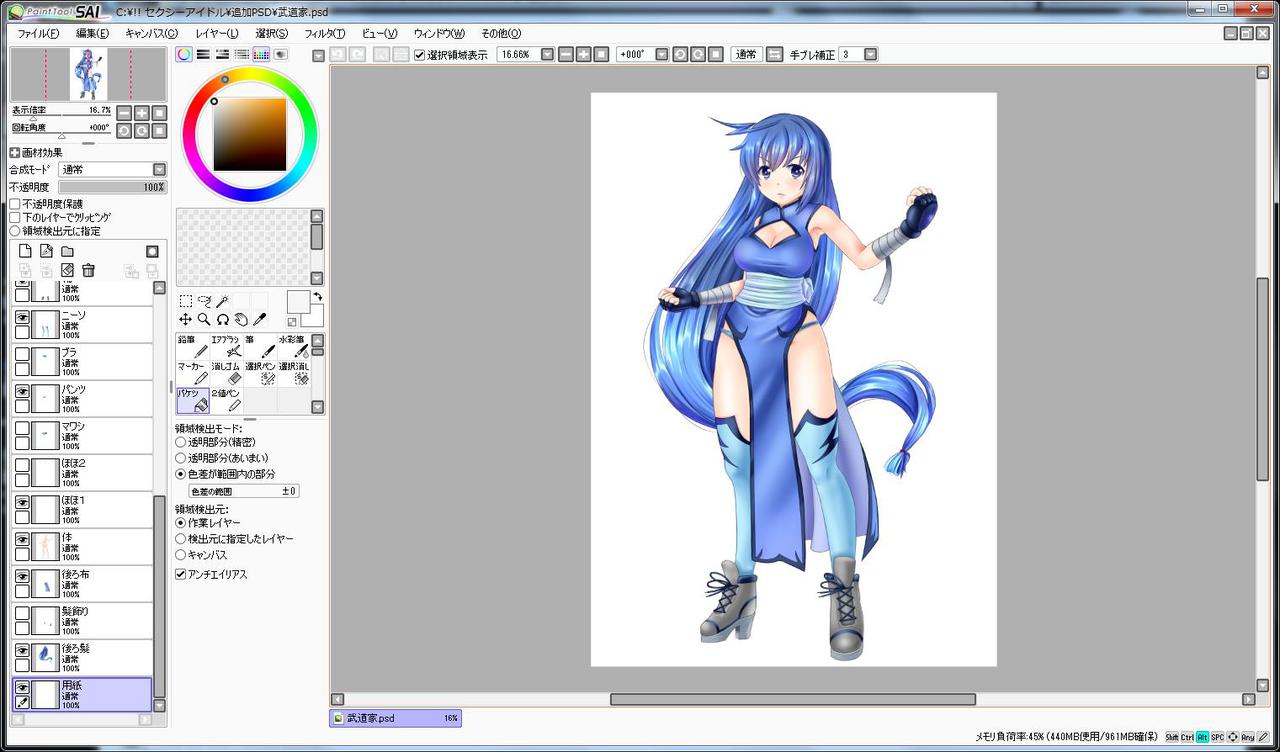The image size is (1280, 752).
Task: Click the foreground color swatch
Action: click(298, 302)
